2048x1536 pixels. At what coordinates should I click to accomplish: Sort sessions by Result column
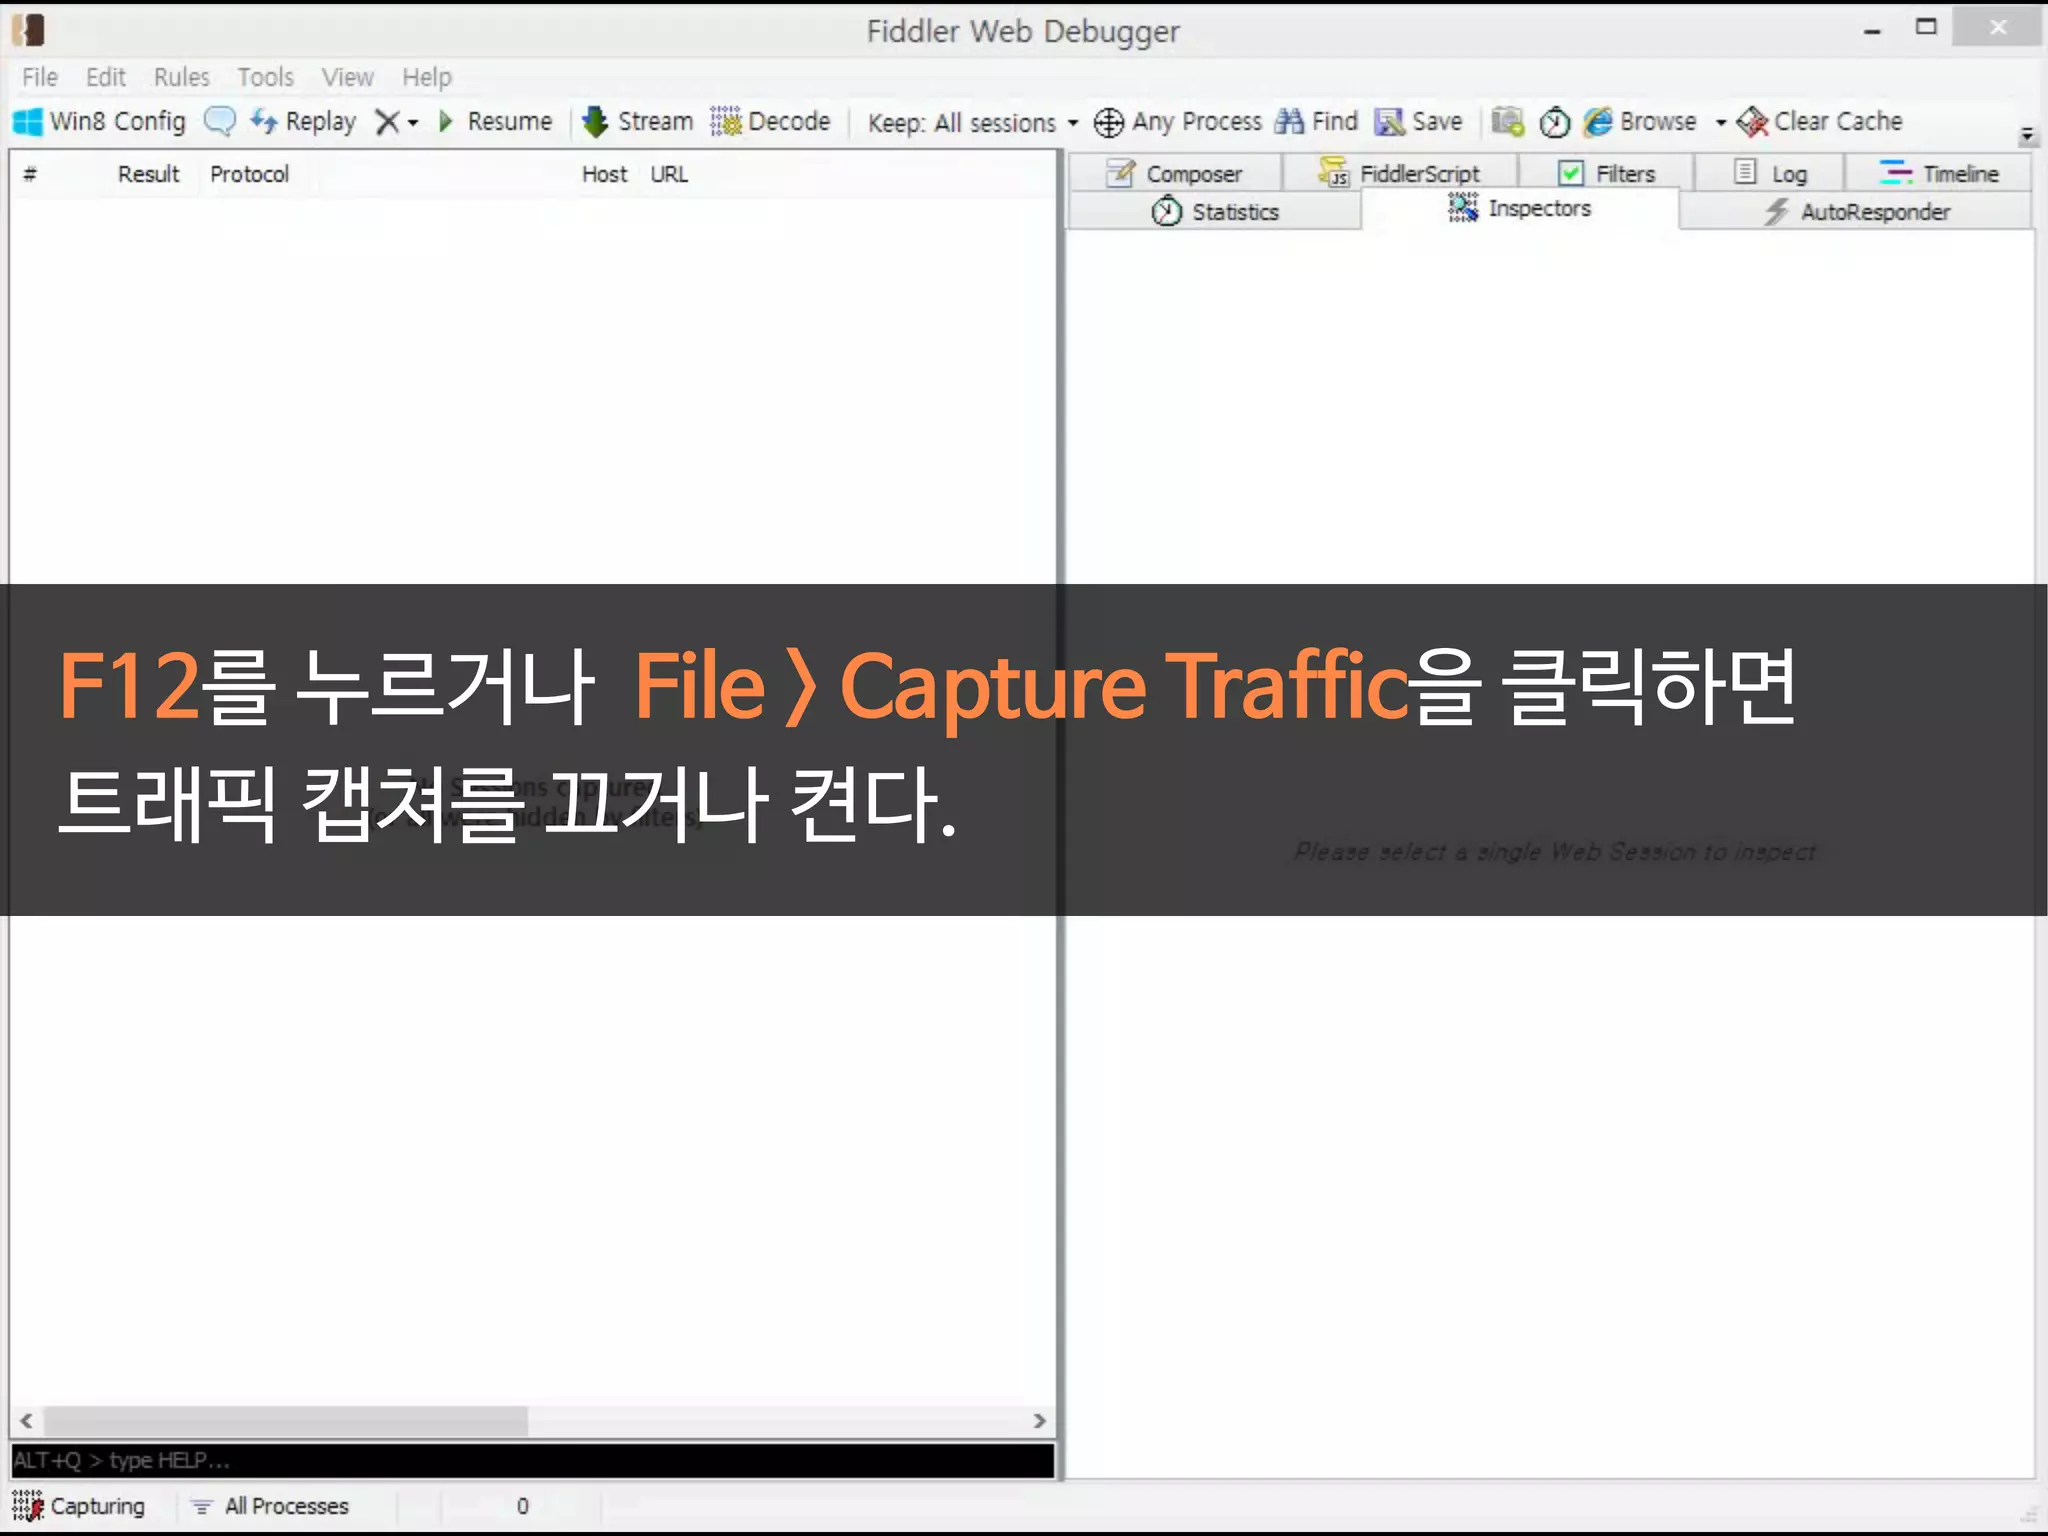(x=148, y=174)
